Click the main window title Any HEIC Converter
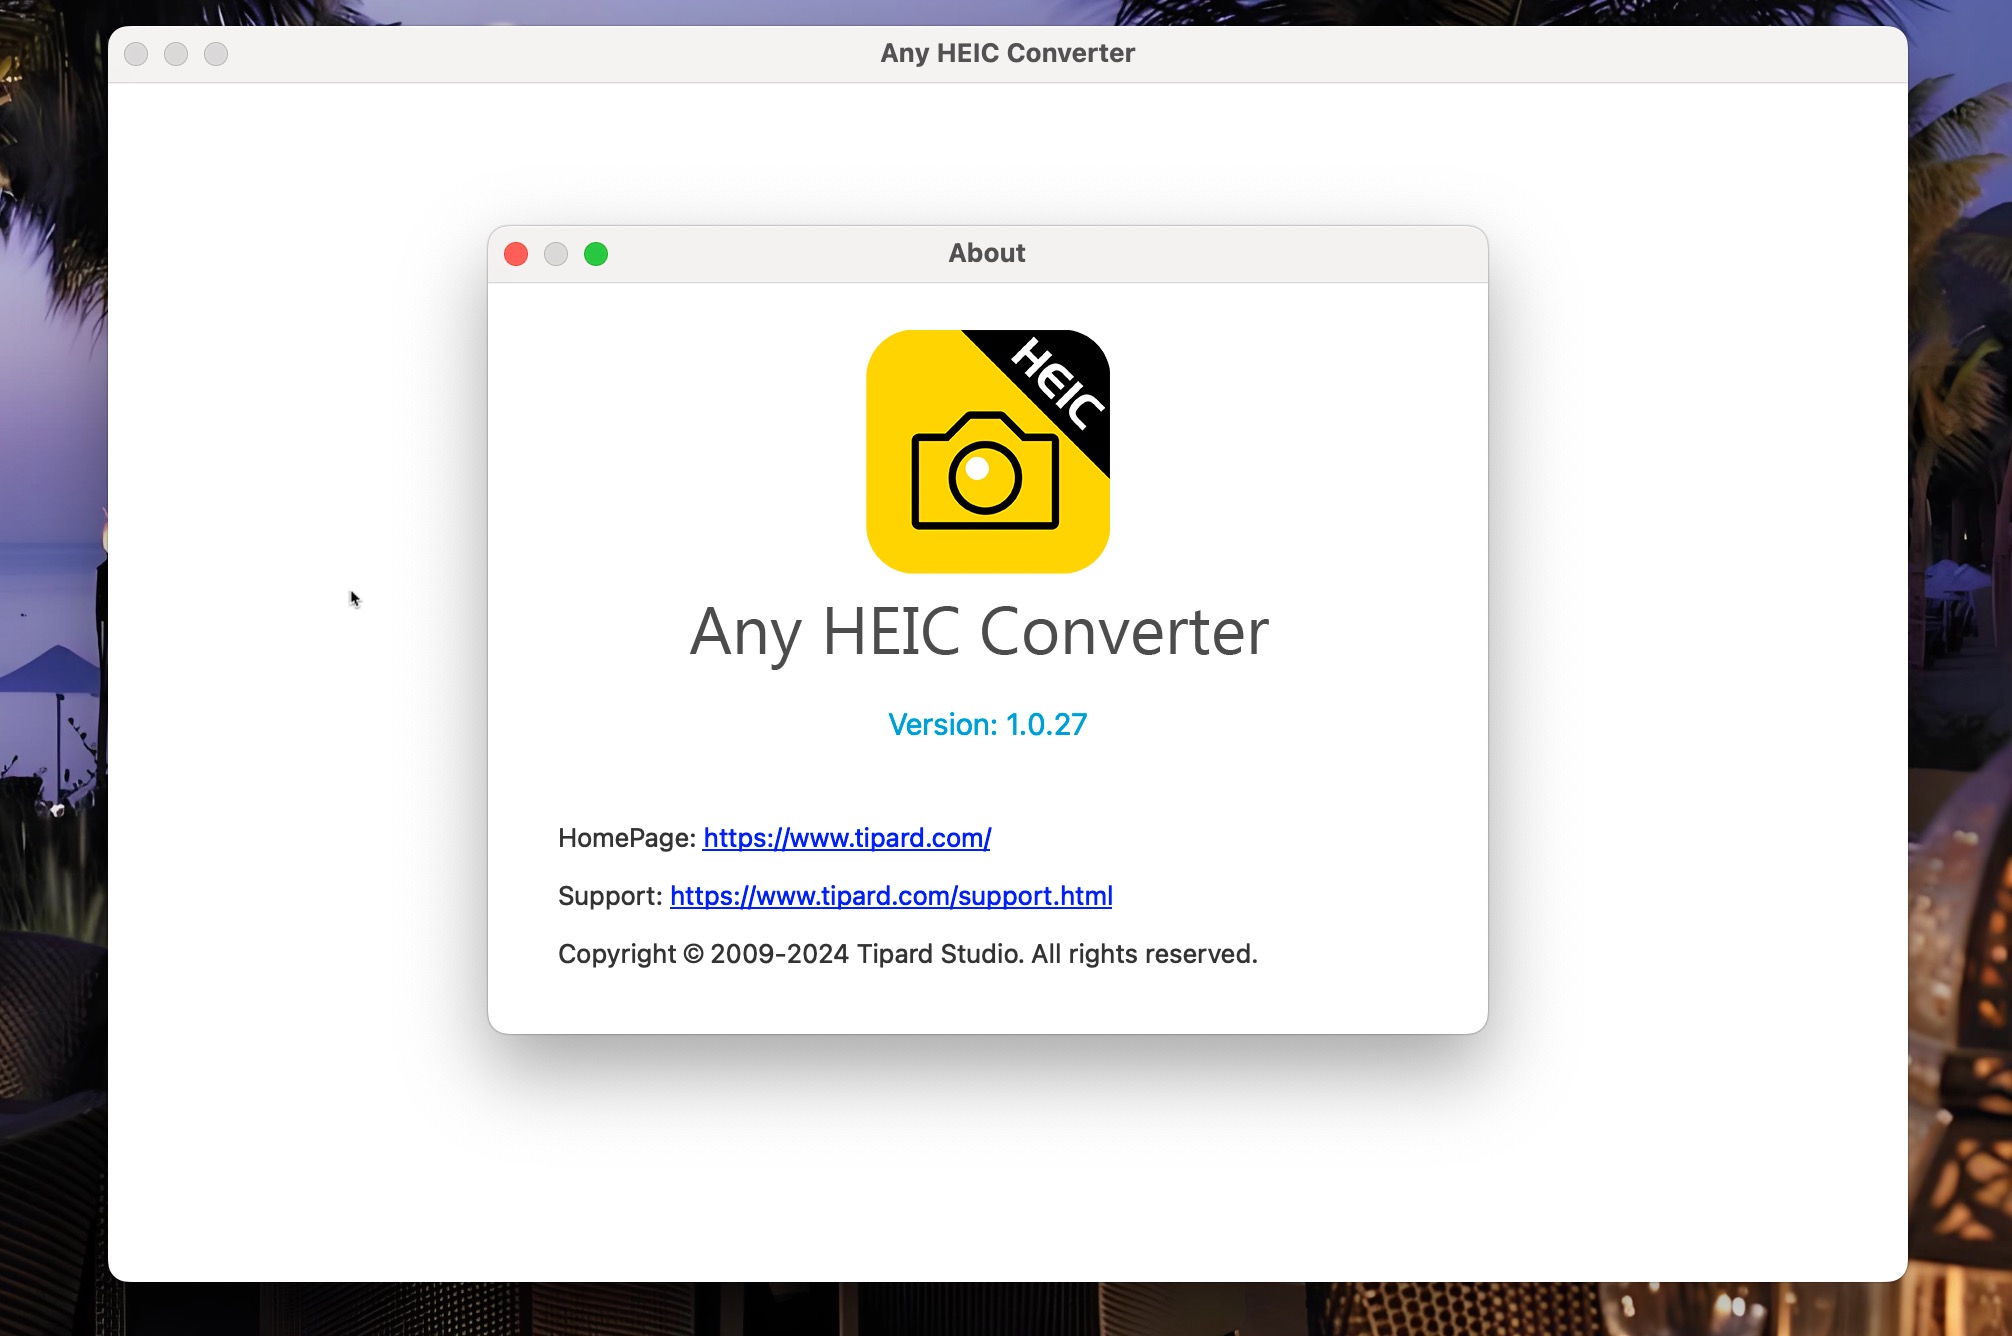This screenshot has height=1336, width=2012. tap(1008, 53)
